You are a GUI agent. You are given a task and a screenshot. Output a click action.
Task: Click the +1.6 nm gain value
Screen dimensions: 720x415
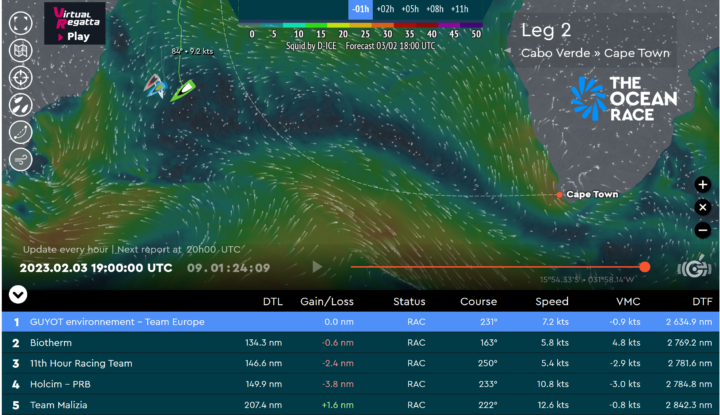[x=338, y=405]
